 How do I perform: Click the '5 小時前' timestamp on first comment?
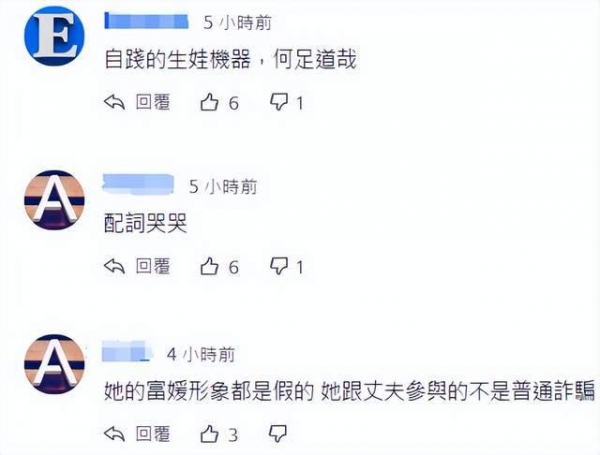pos(238,23)
